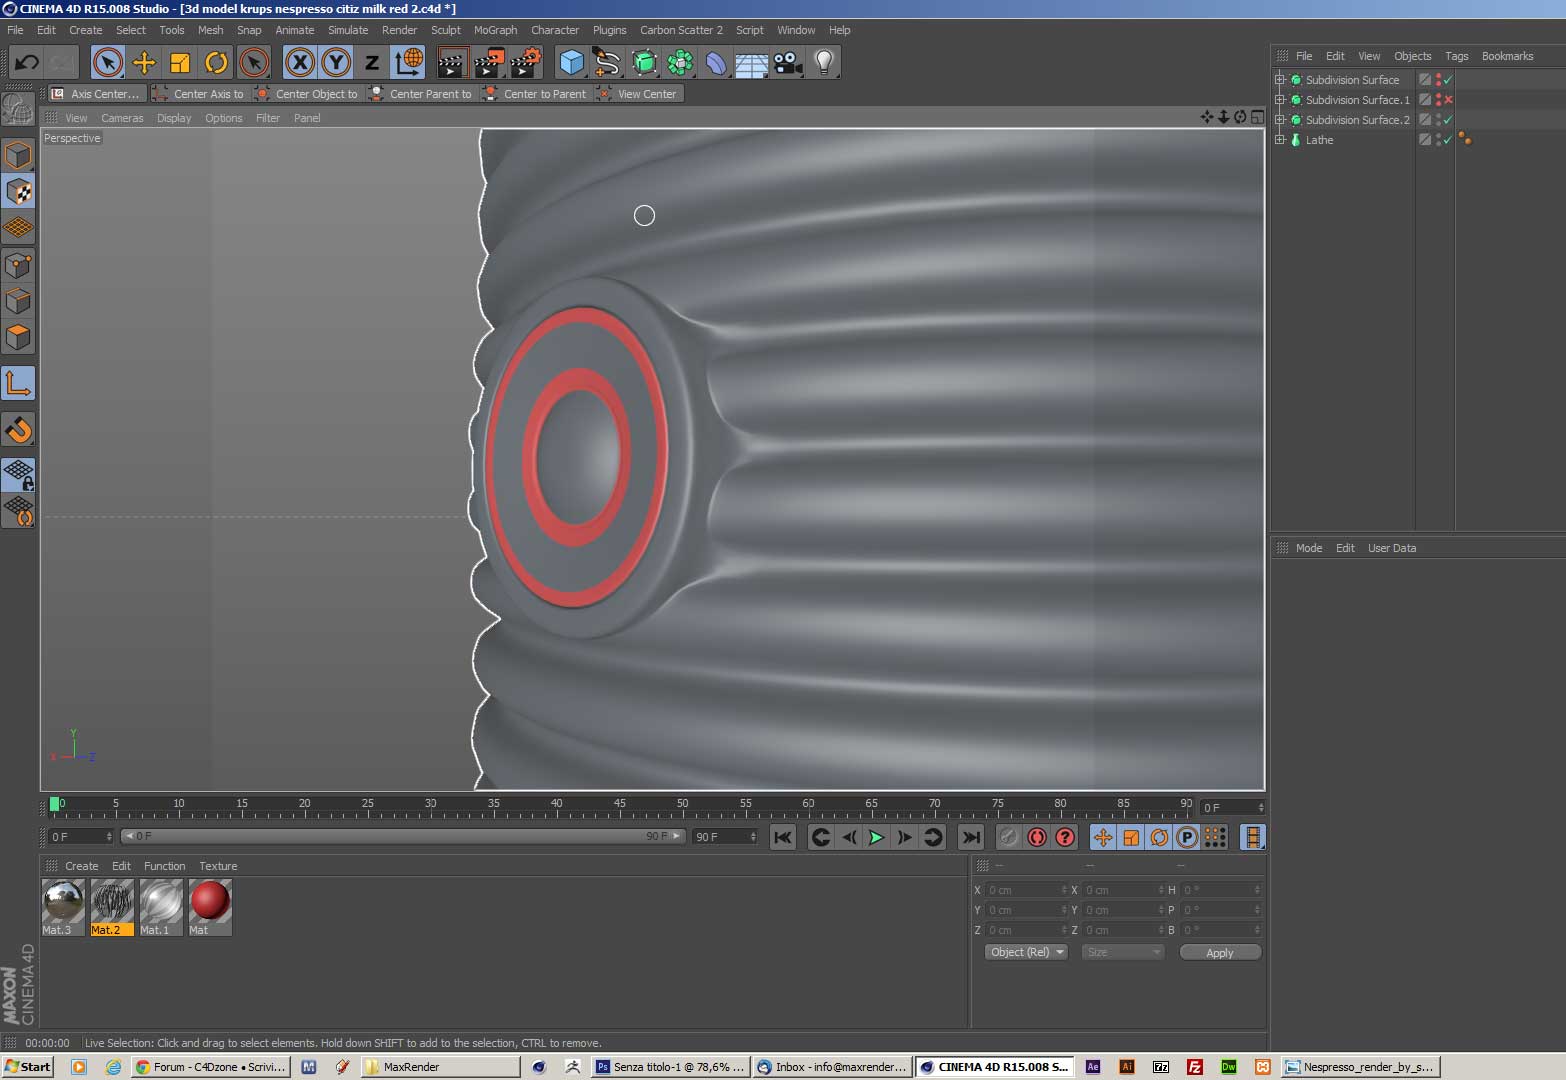This screenshot has height=1080, width=1566.
Task: Select the Mat.2 material thumbnail
Action: coord(112,907)
